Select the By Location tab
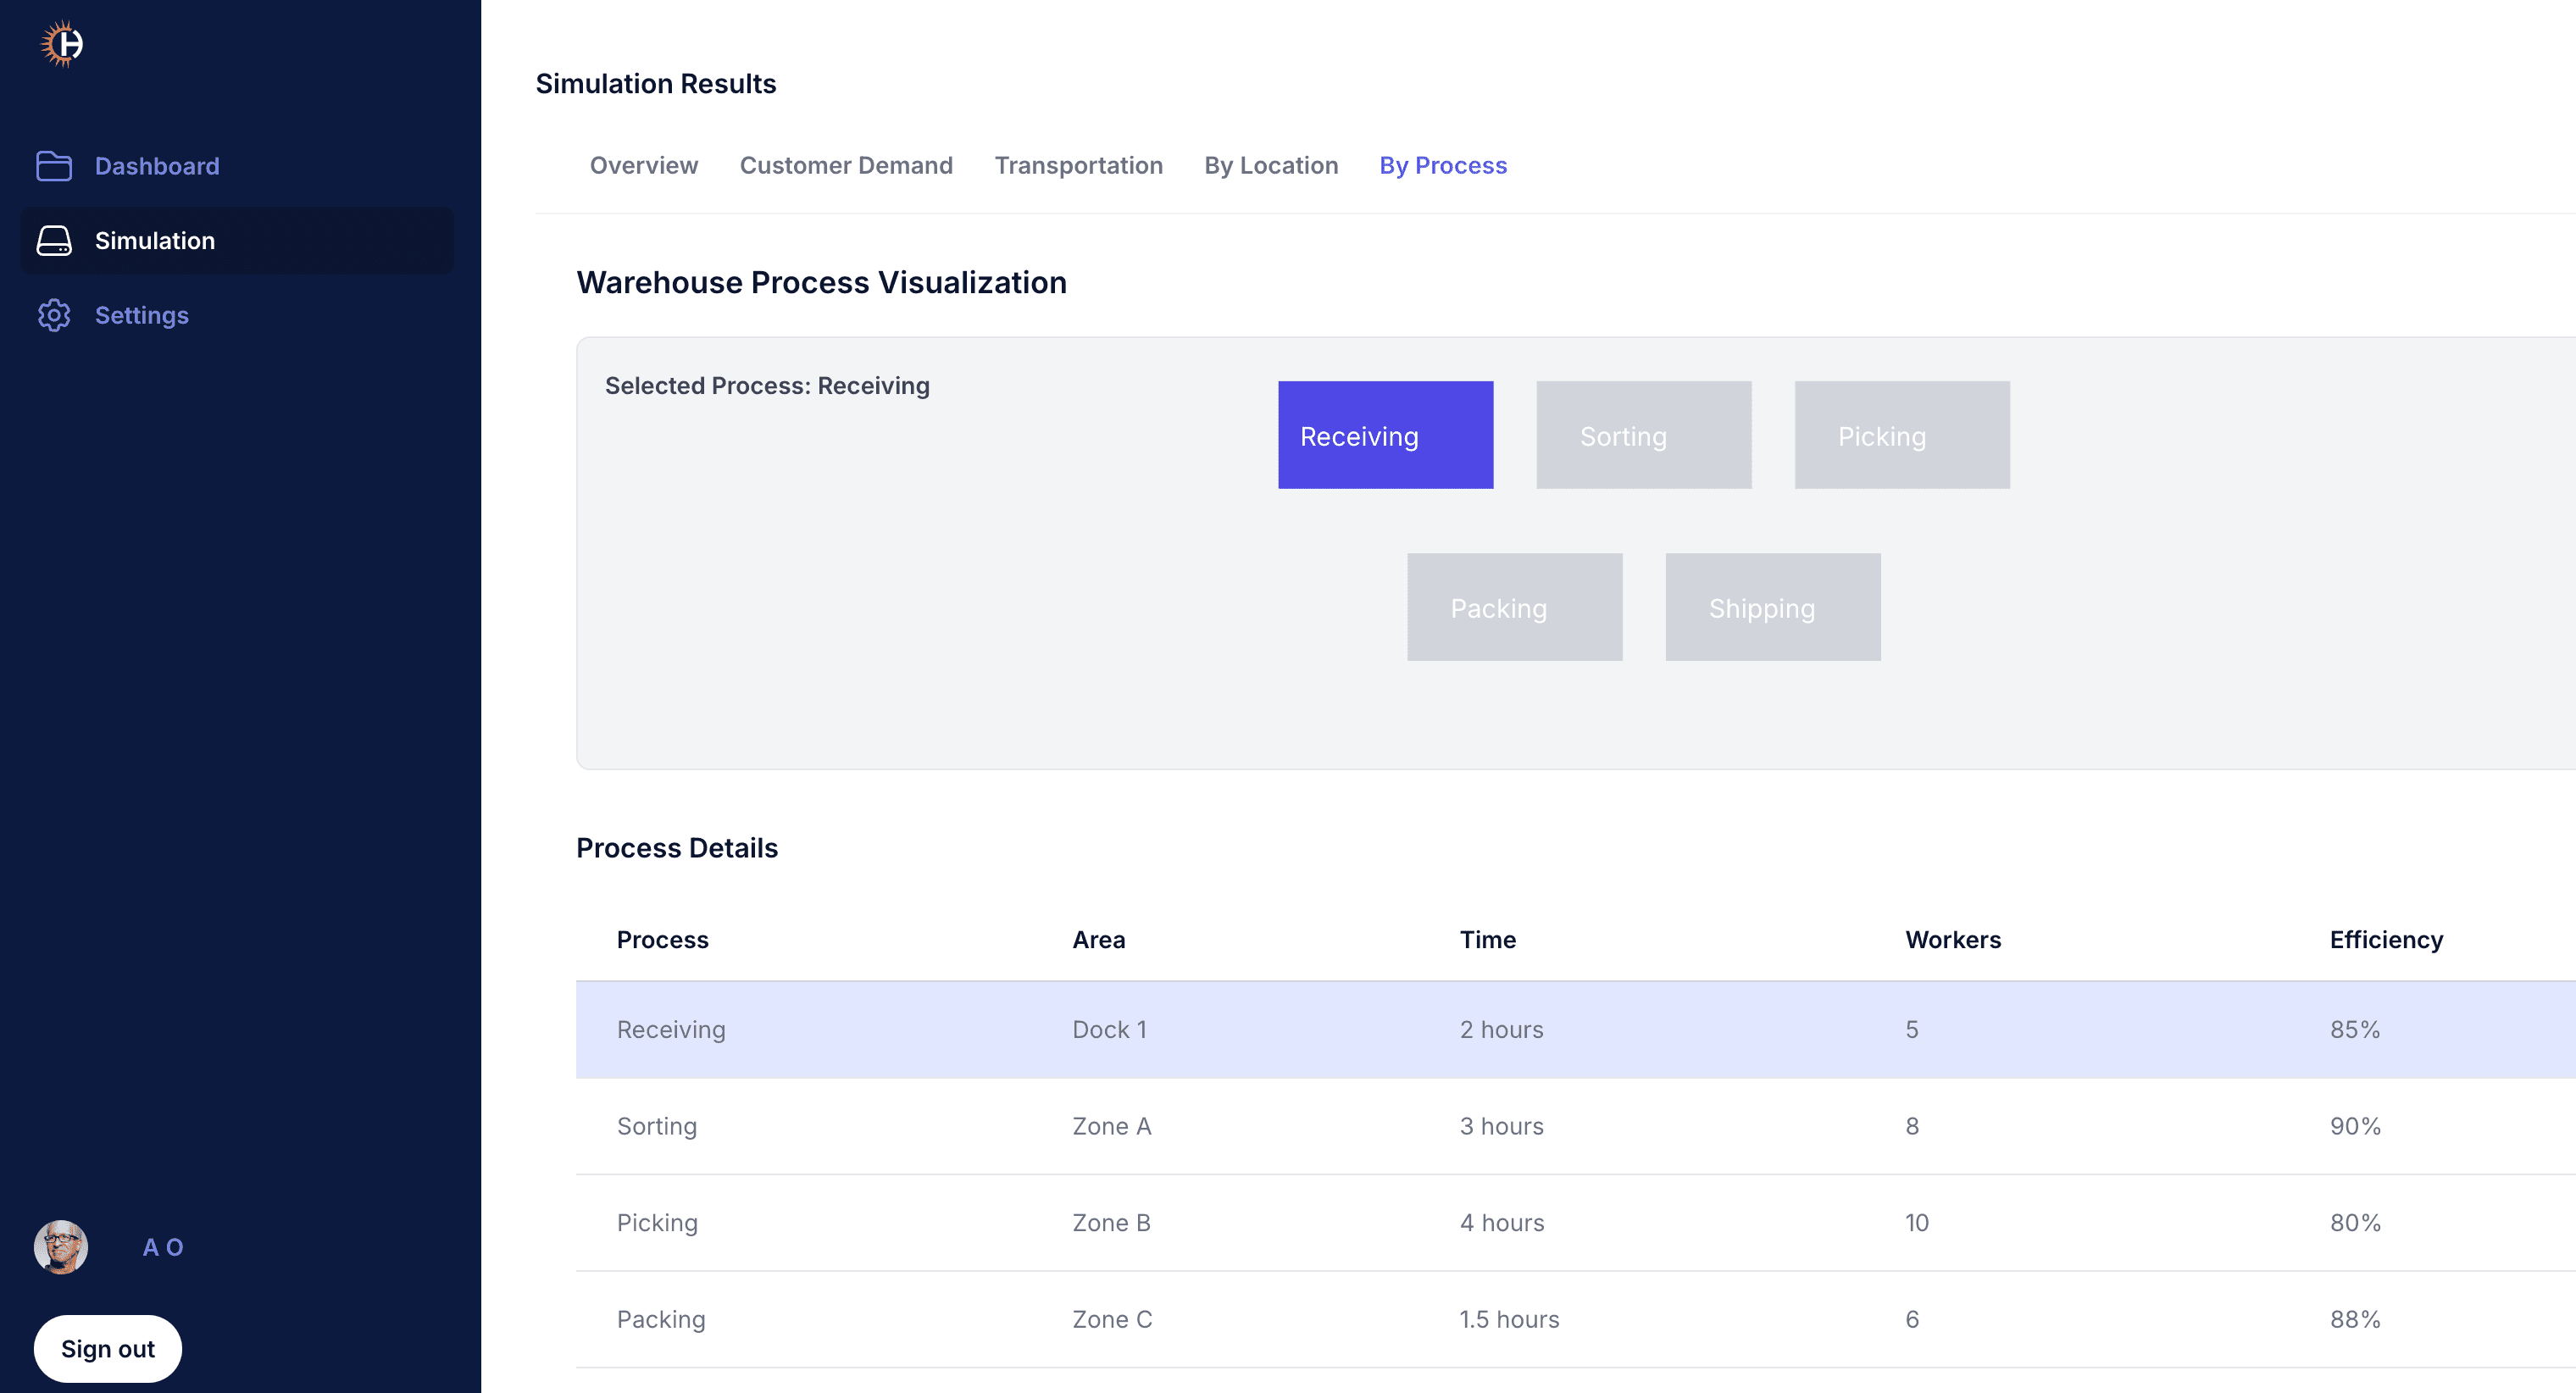This screenshot has height=1393, width=2576. pyautogui.click(x=1270, y=166)
